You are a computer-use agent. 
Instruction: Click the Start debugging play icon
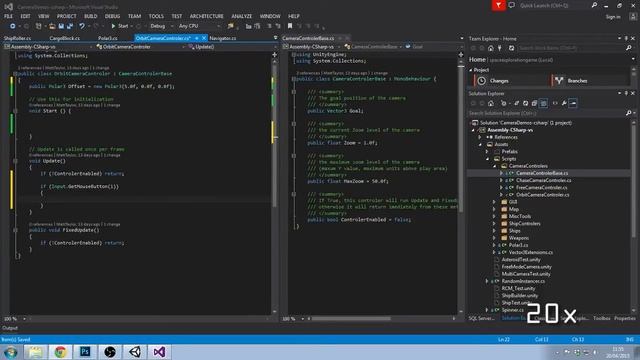[113, 26]
